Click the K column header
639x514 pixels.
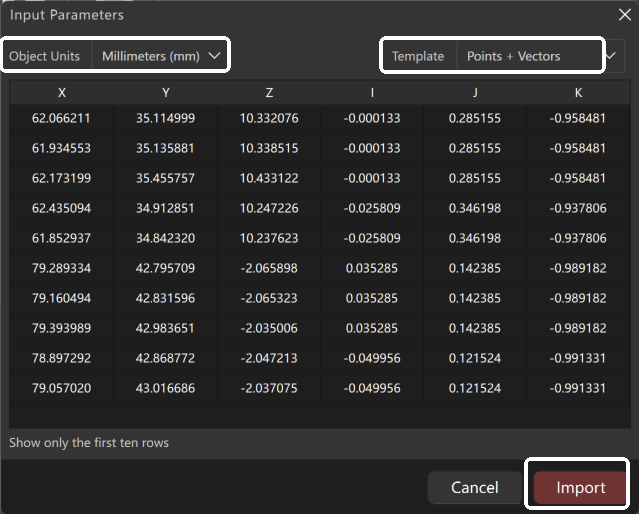coord(577,93)
